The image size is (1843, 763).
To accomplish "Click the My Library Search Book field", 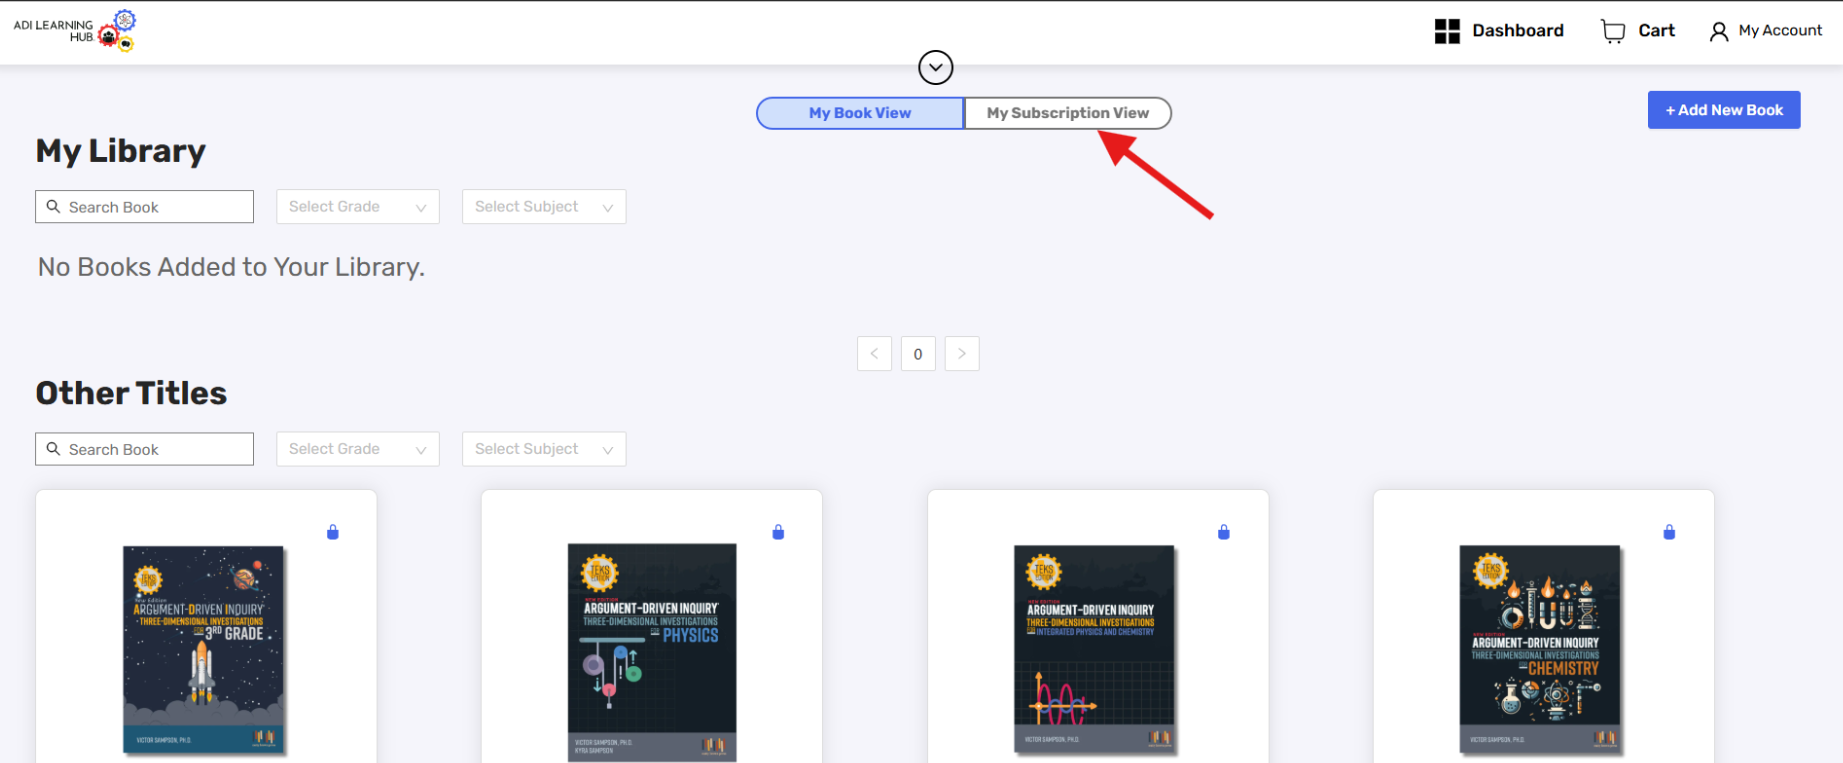I will 145,207.
